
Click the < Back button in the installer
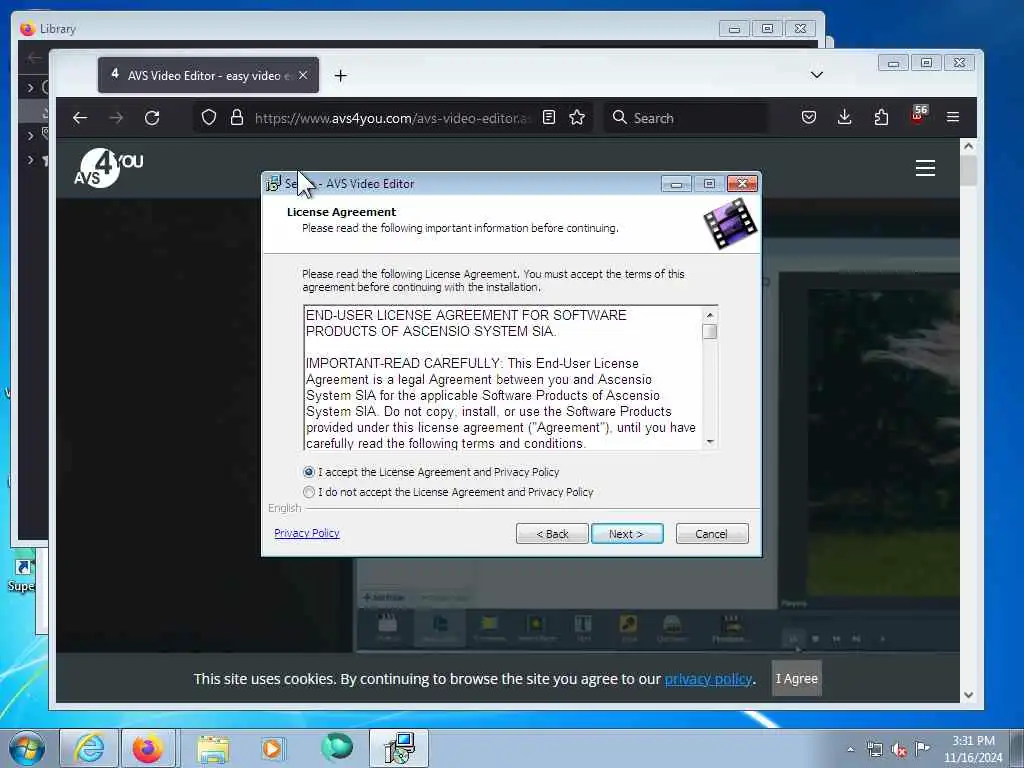[552, 534]
